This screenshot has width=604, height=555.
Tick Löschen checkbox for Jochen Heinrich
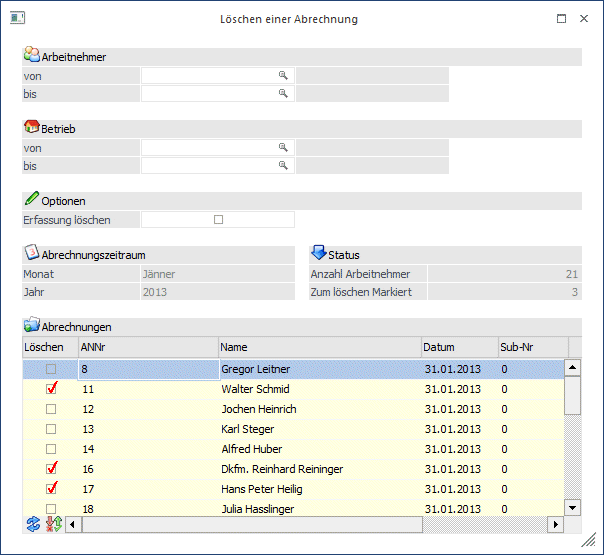(x=52, y=409)
